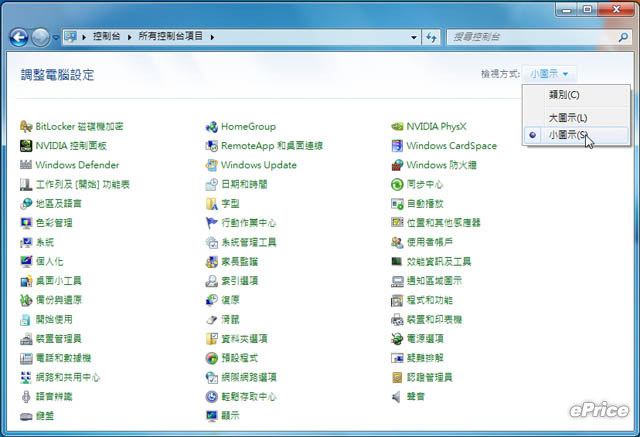The image size is (640, 437).
Task: Open the 桌面小工具 icon
Action: coord(26,281)
